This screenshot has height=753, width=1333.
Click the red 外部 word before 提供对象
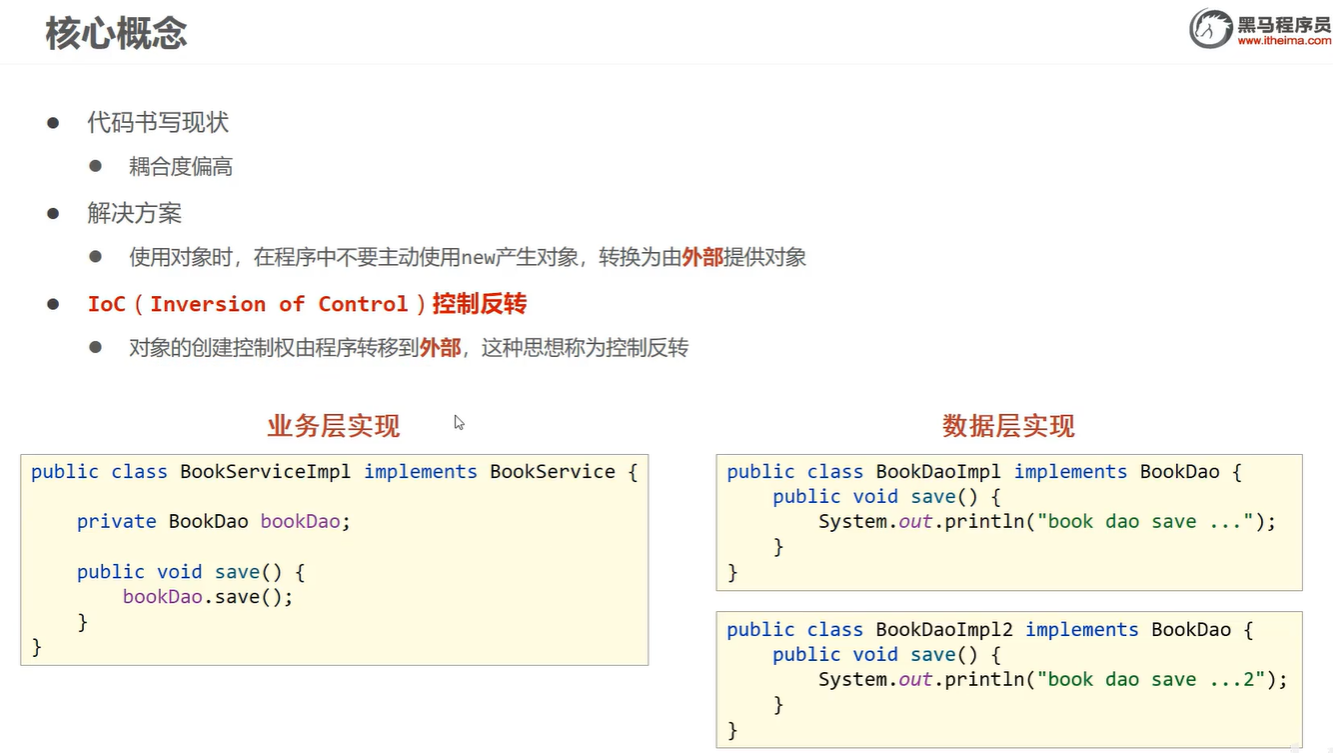click(702, 257)
